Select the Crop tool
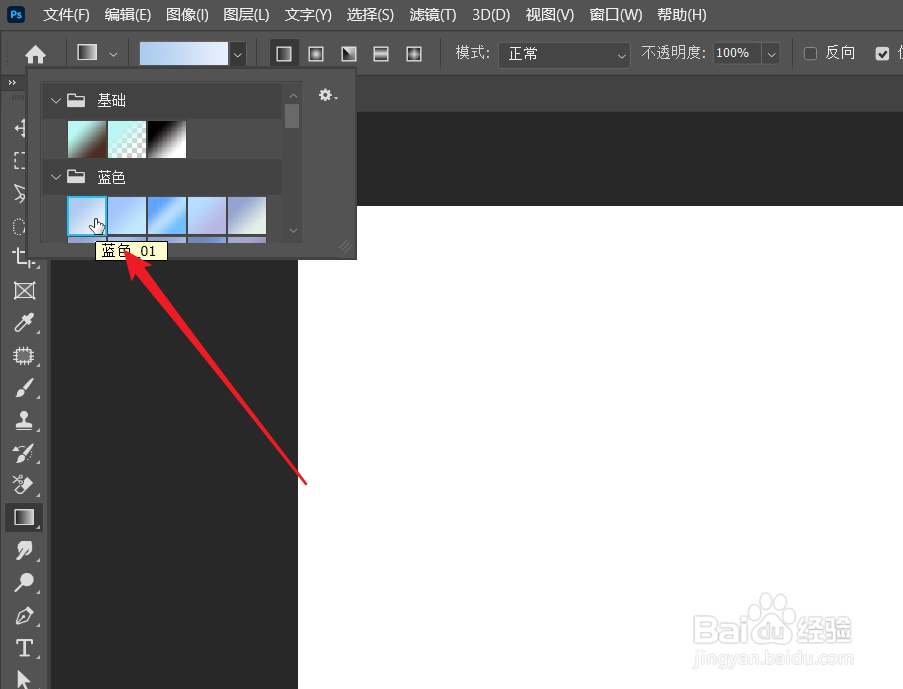The image size is (903, 689). point(24,258)
